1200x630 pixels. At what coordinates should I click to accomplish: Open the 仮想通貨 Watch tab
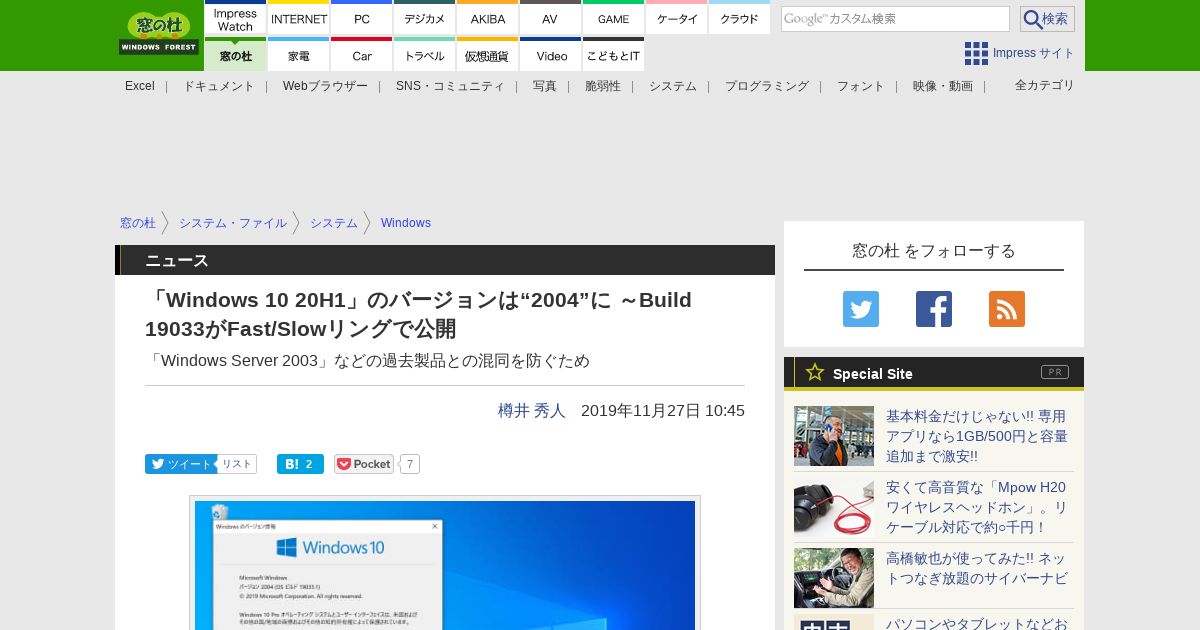pyautogui.click(x=488, y=55)
